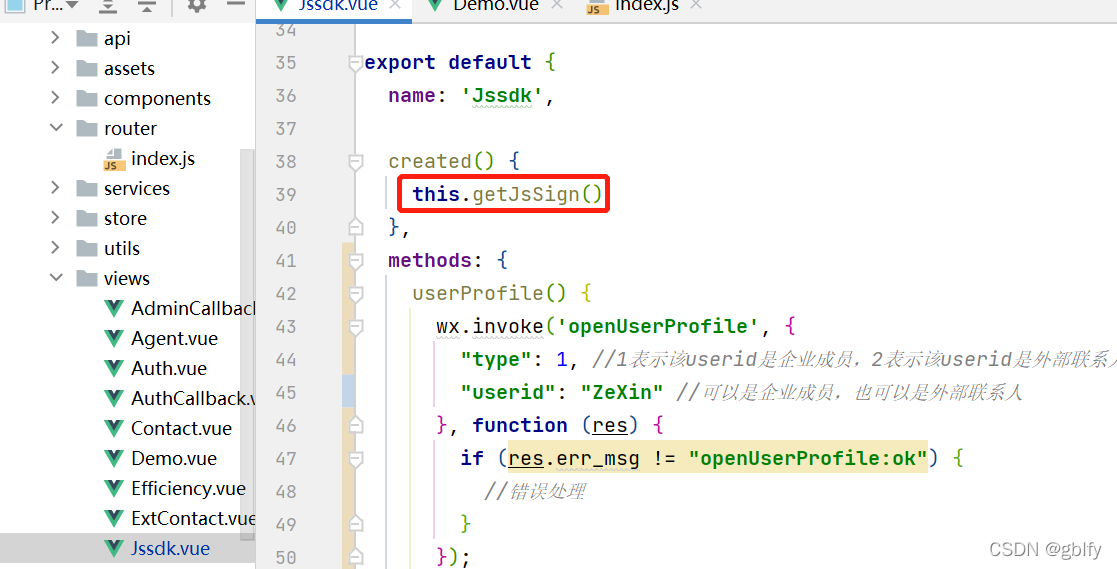Image resolution: width=1117 pixels, height=569 pixels.
Task: Close the Demo.vue editor tab
Action: tap(556, 5)
